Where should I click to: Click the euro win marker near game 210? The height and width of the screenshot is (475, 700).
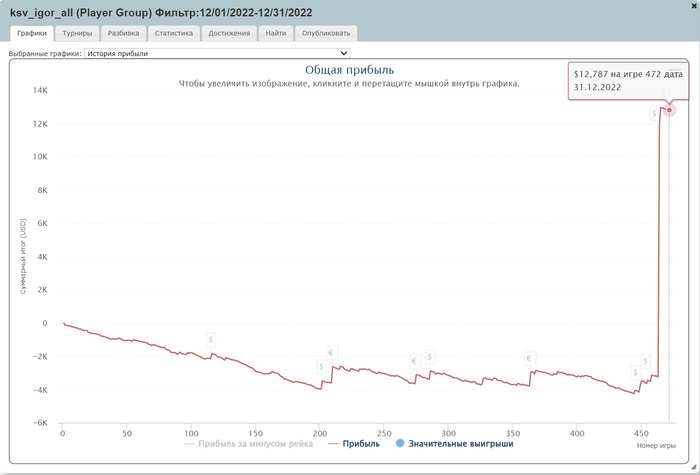coord(332,353)
